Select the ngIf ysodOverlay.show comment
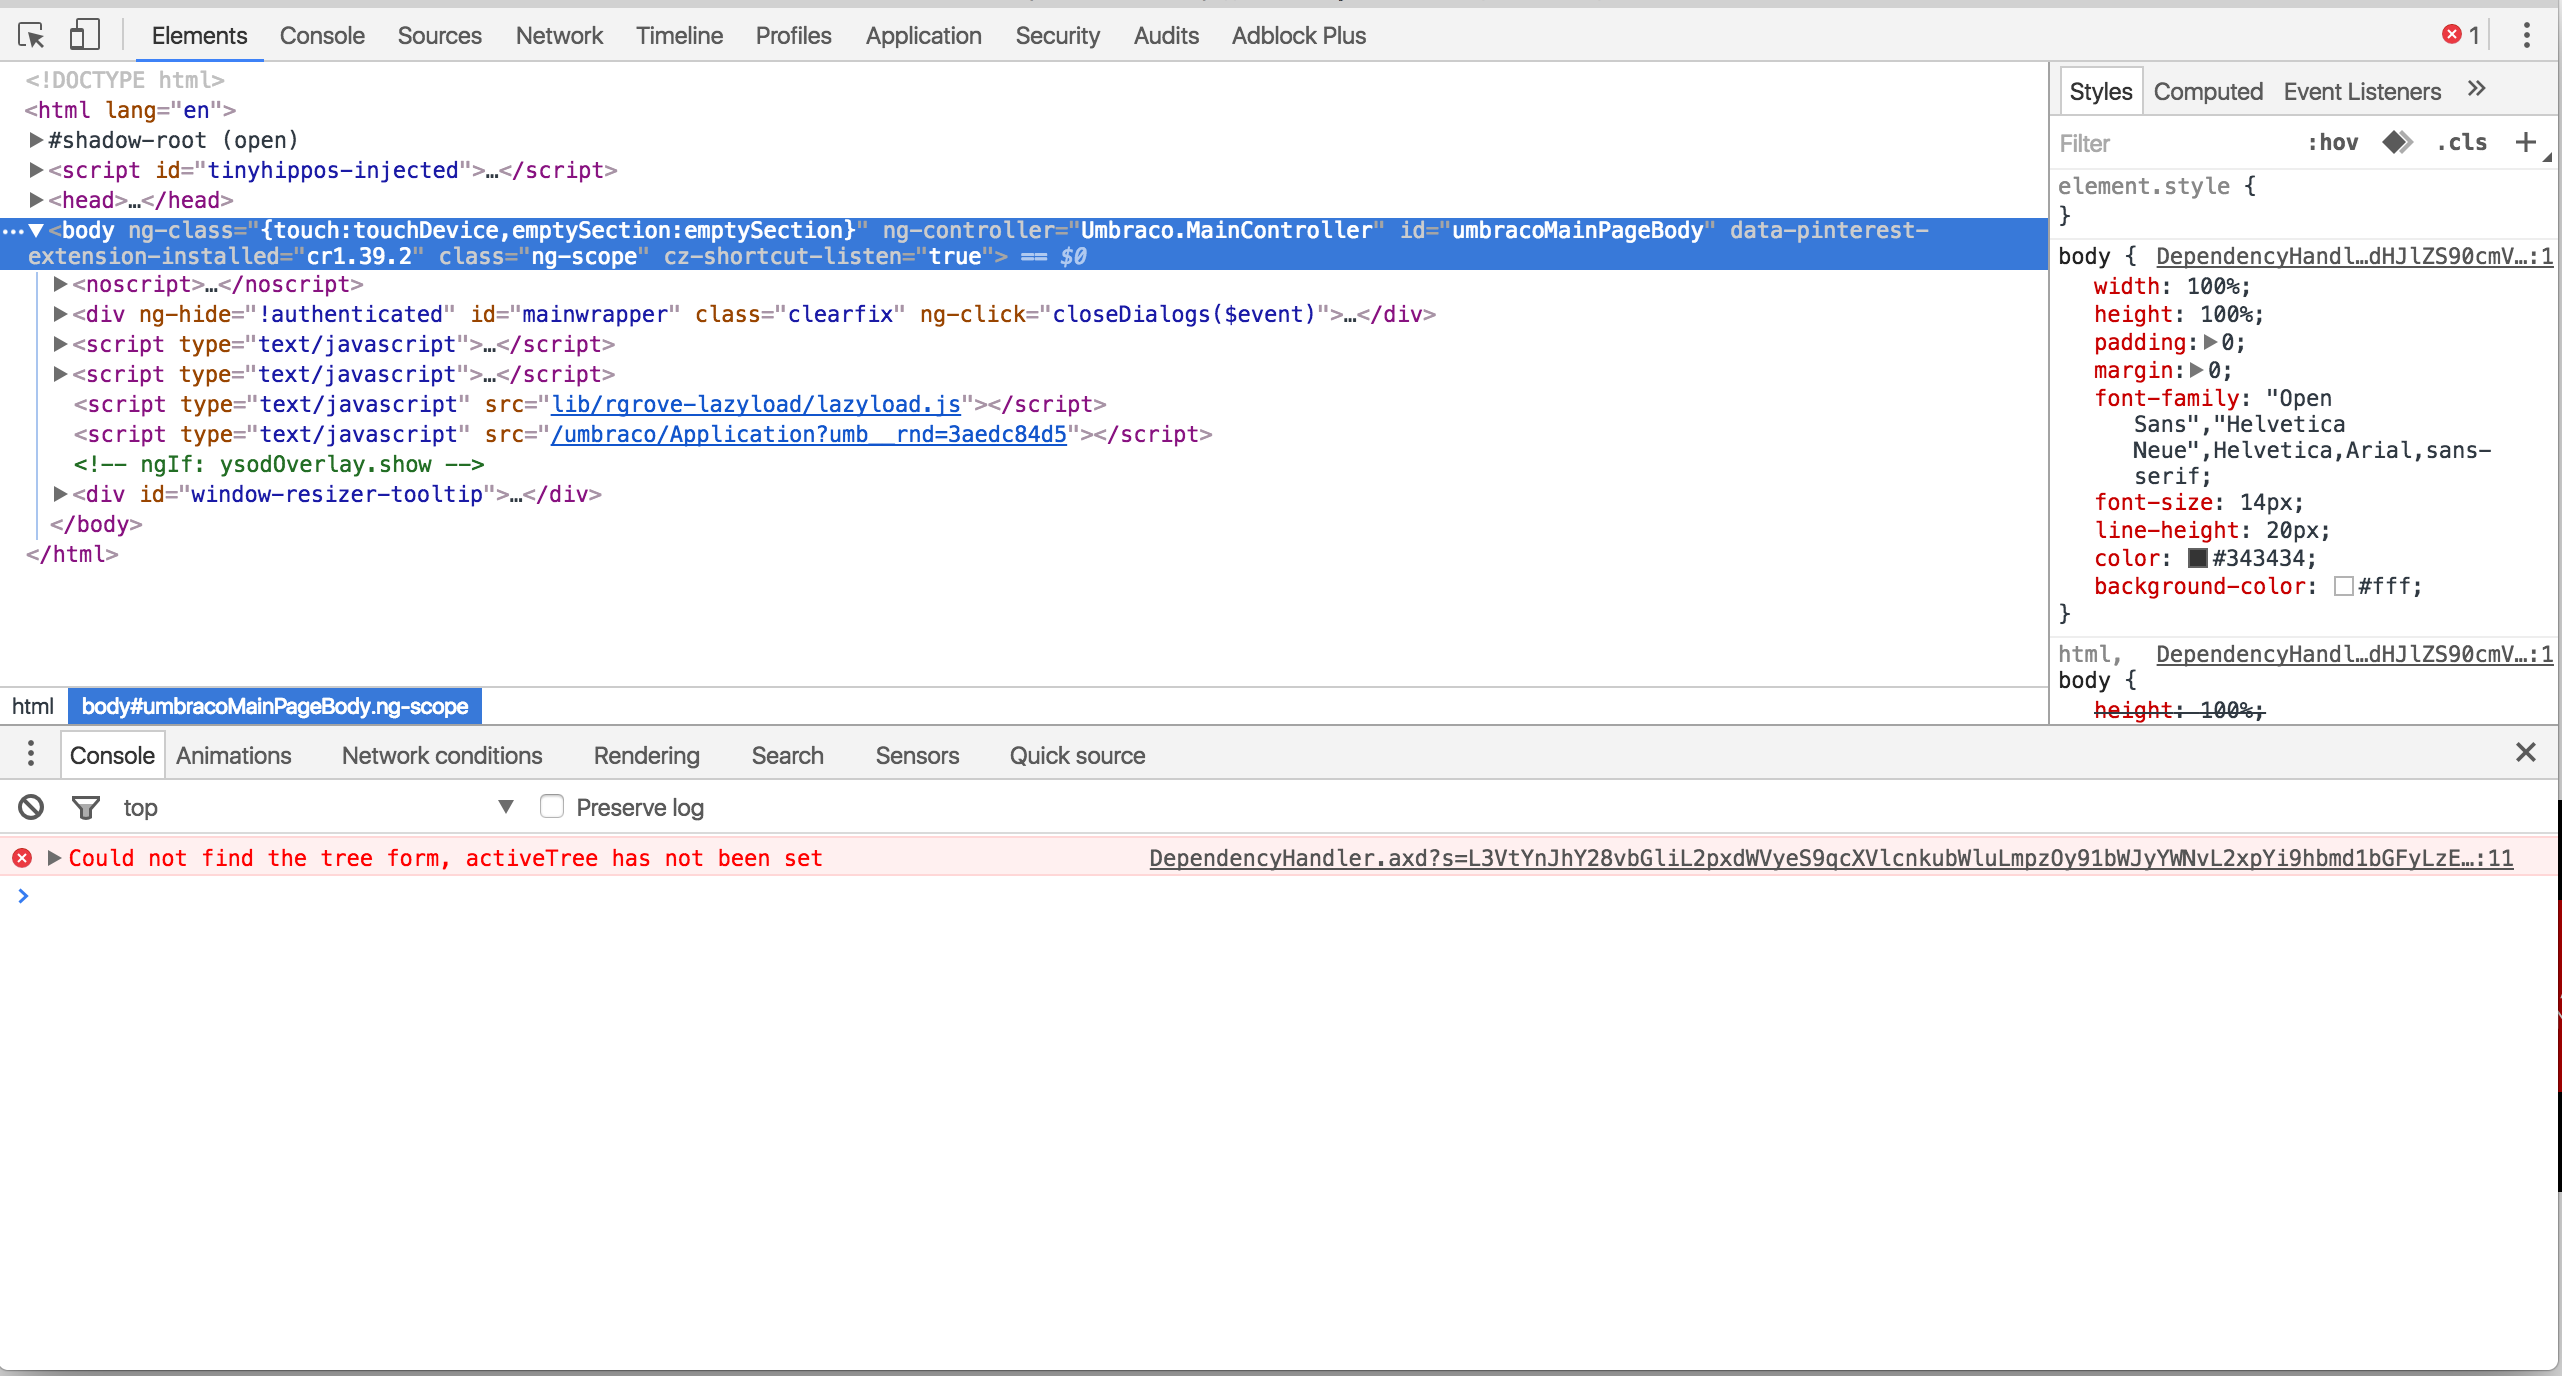This screenshot has width=2562, height=1376. point(279,464)
